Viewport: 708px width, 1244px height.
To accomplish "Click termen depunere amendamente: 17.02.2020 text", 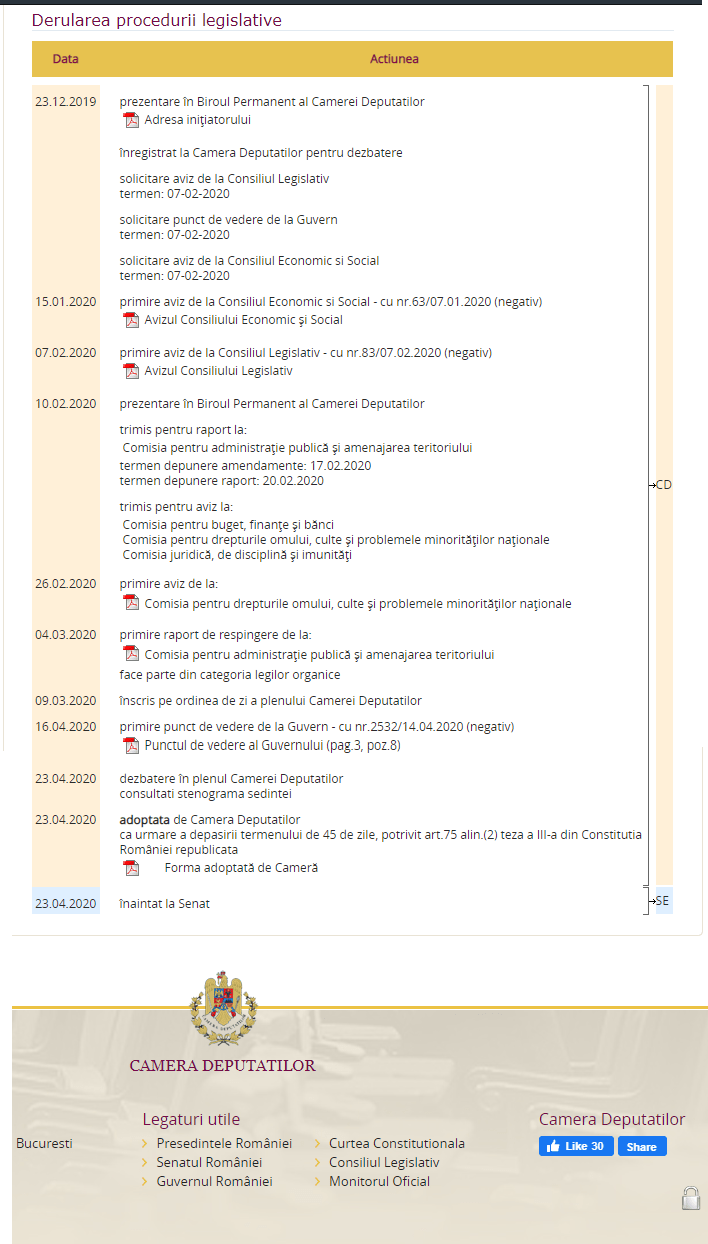I will [x=245, y=466].
